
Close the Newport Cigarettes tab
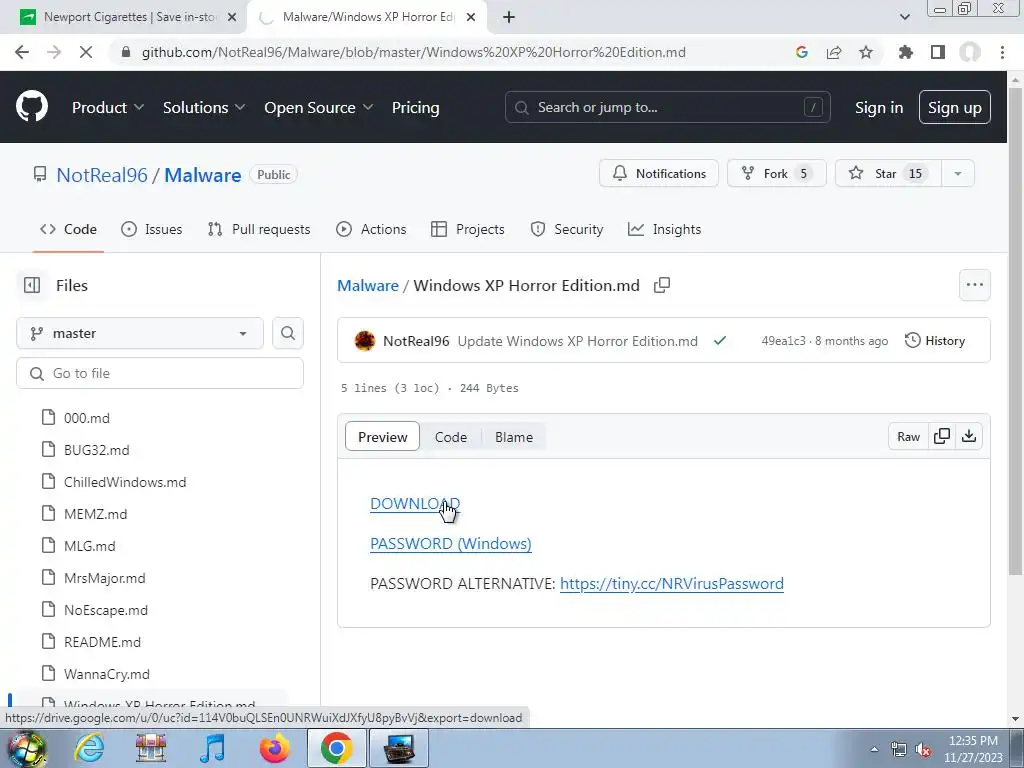[x=232, y=17]
